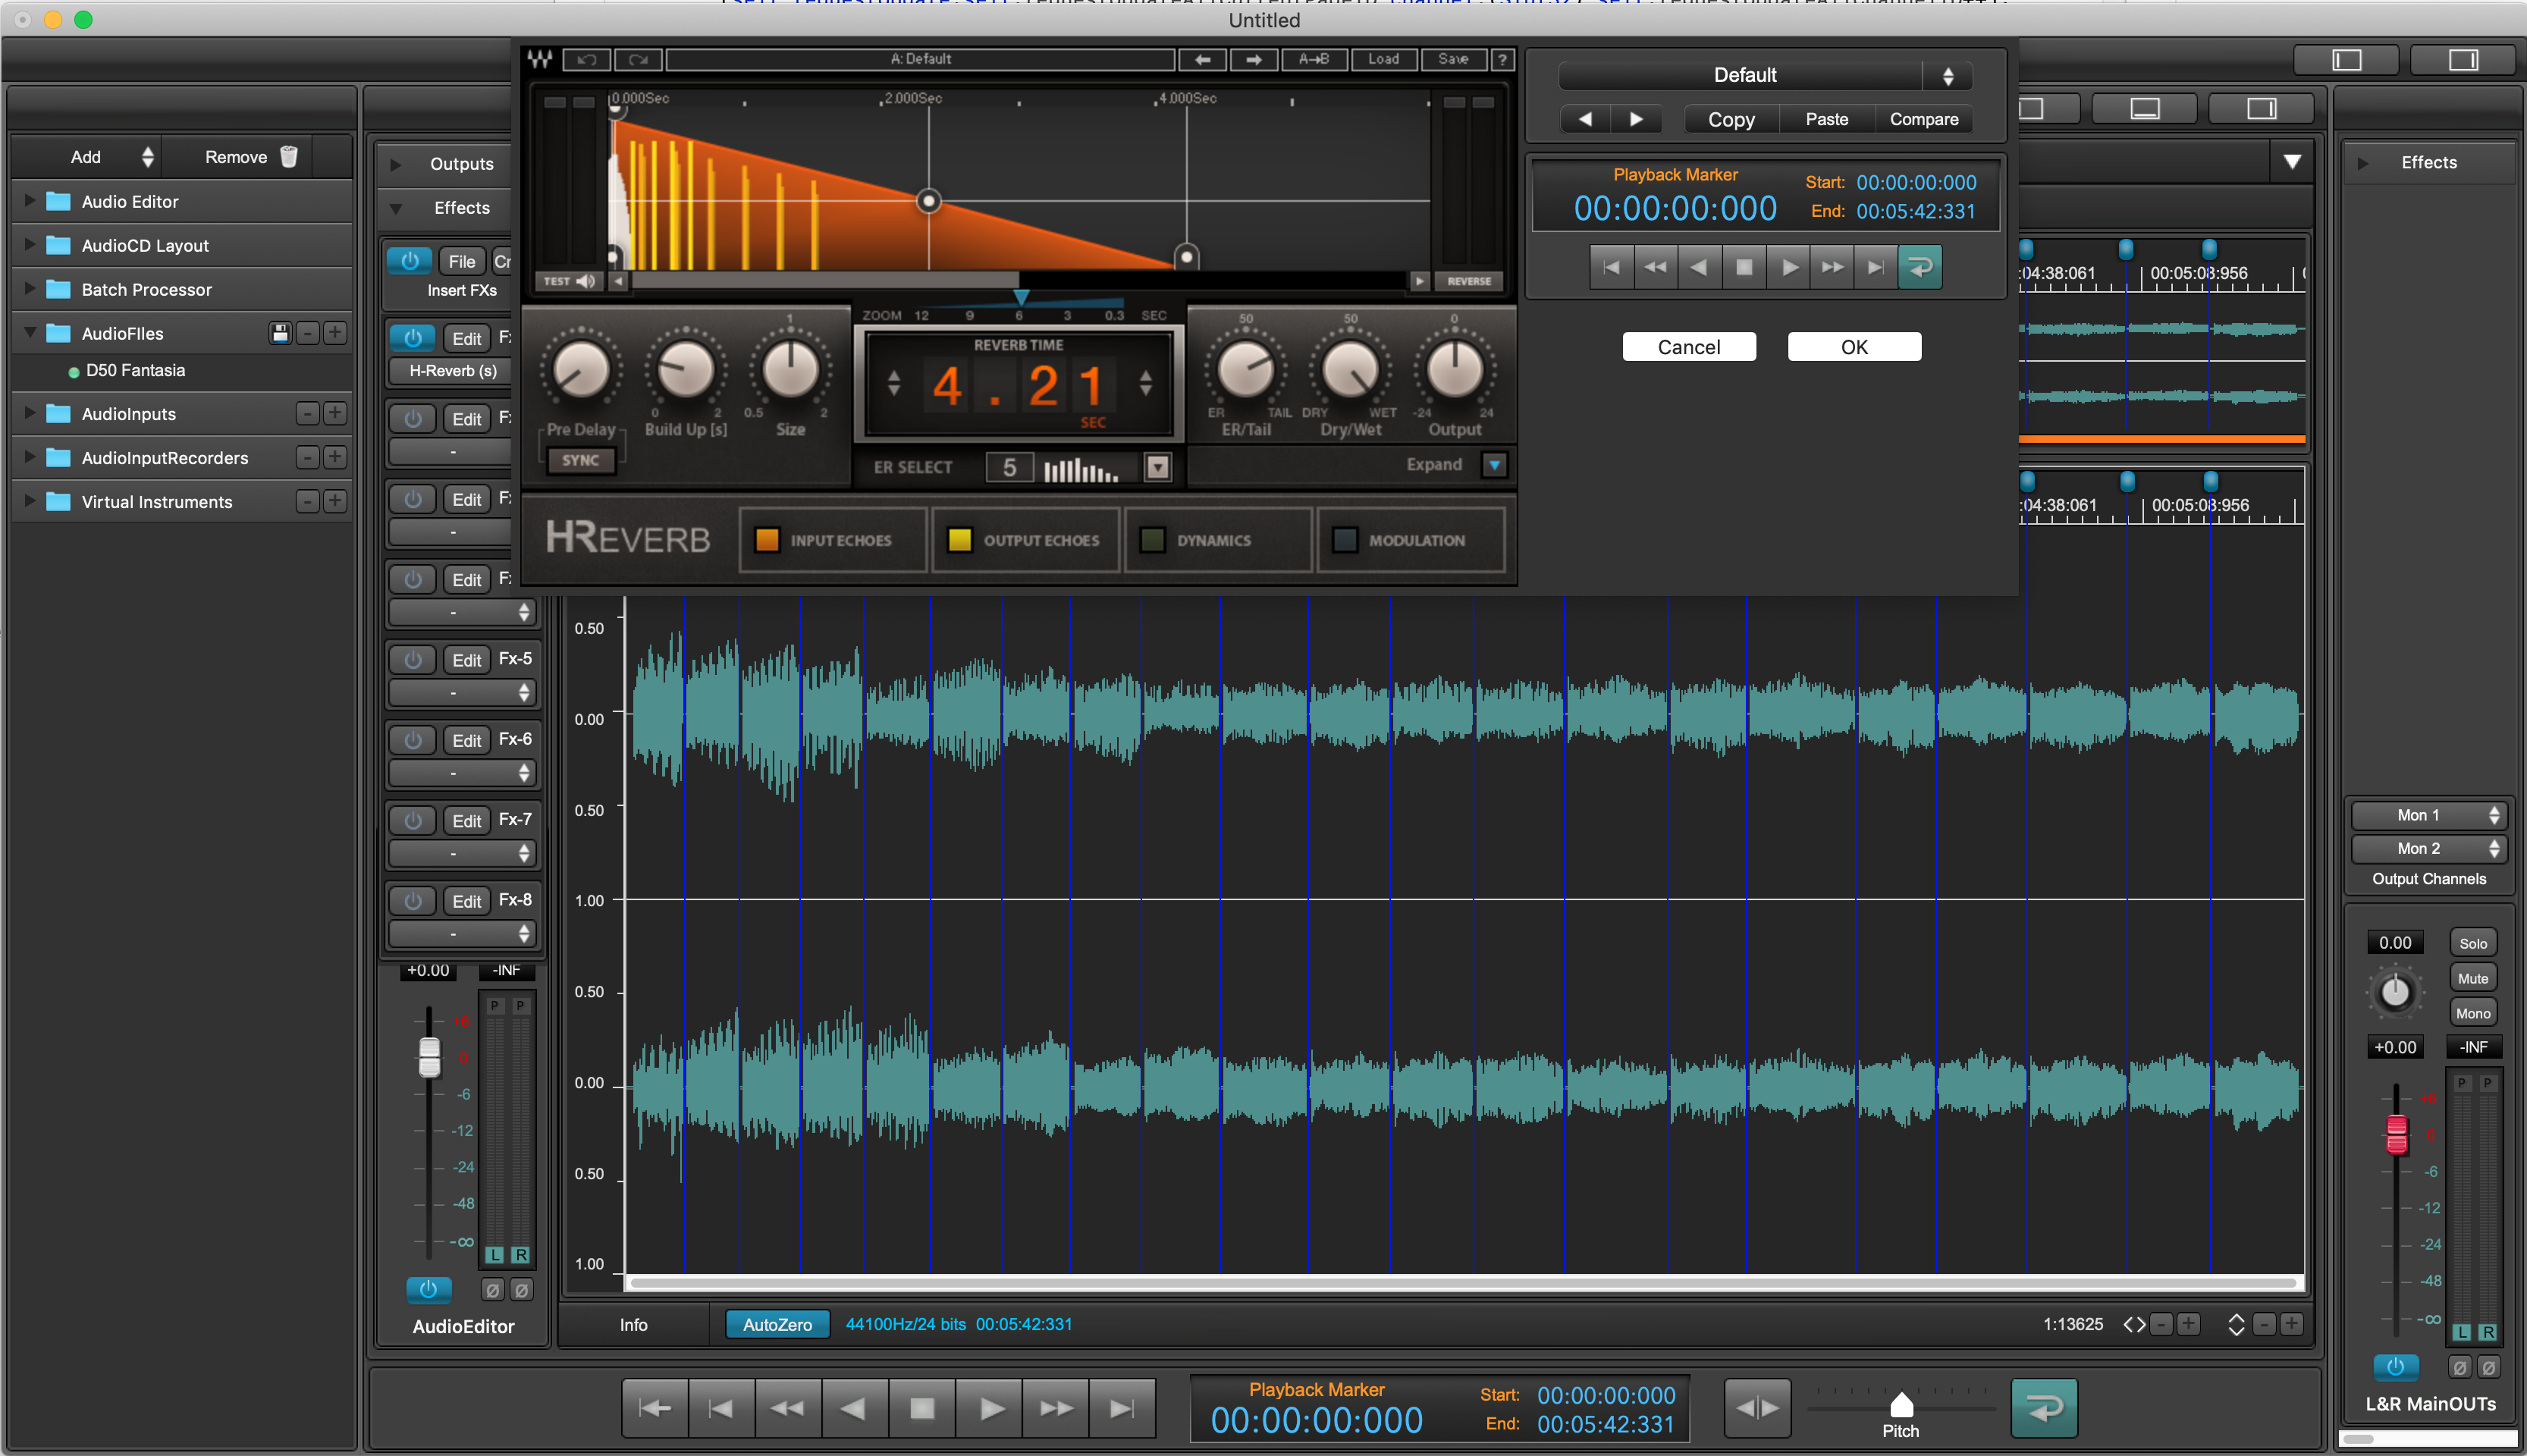Viewport: 2527px width, 1456px height.
Task: Expand the Outputs section
Action: (396, 164)
